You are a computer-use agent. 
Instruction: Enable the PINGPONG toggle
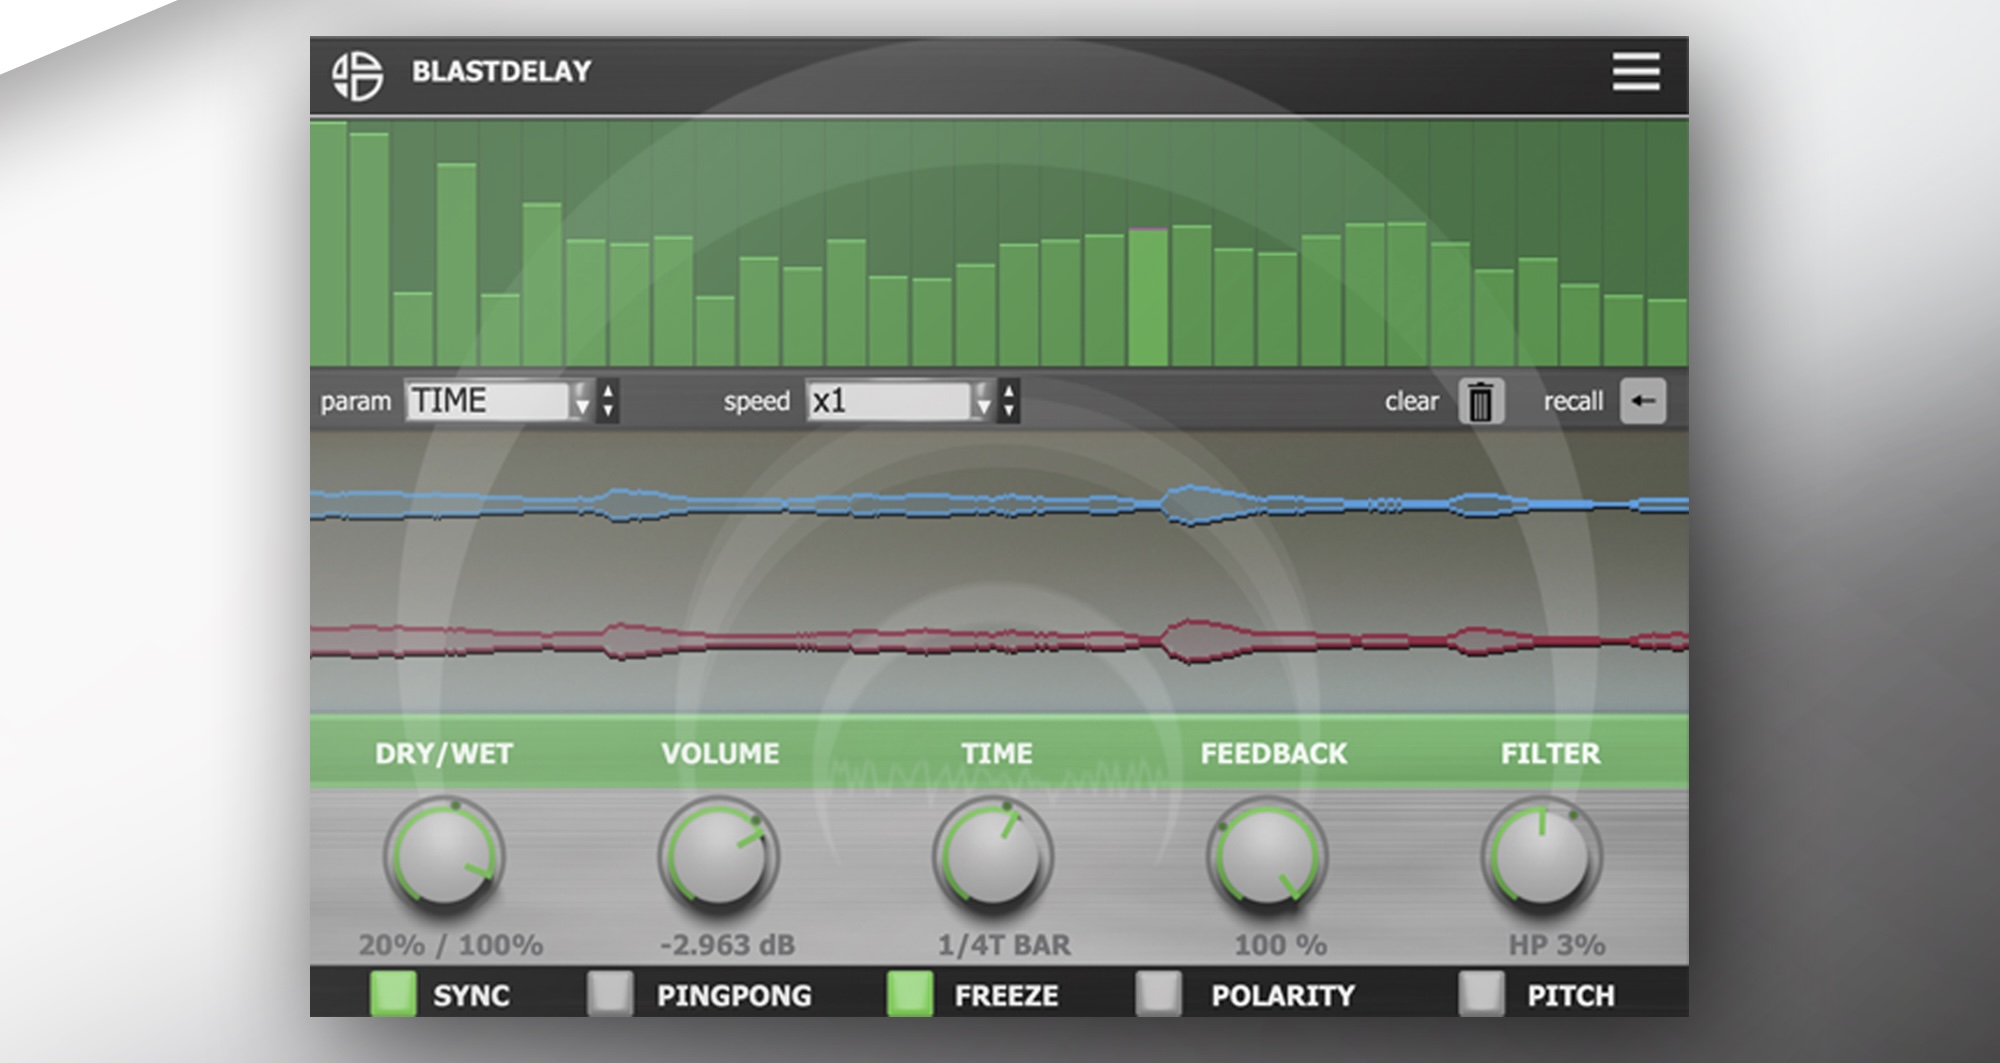point(610,994)
